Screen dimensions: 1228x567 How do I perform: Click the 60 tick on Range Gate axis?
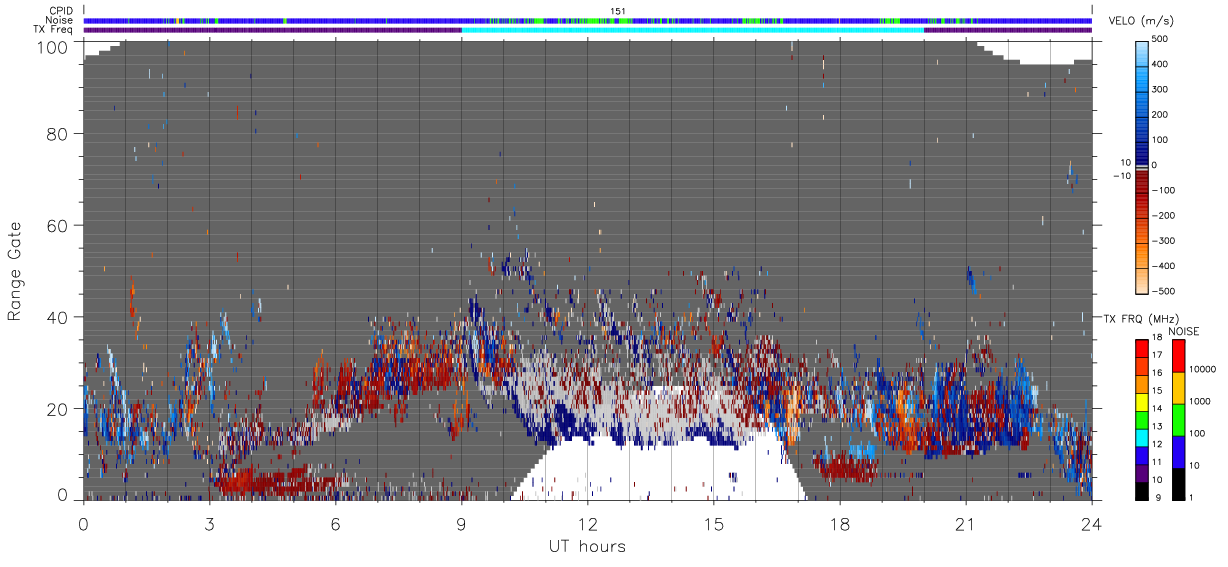point(58,226)
